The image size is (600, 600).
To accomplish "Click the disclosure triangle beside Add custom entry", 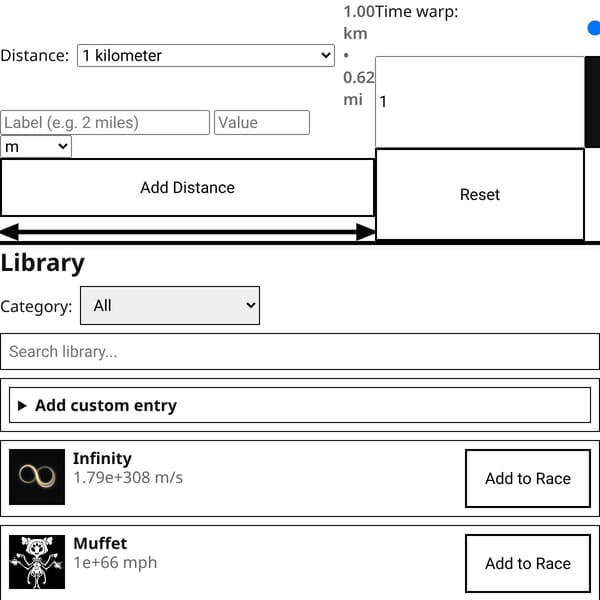I will tap(22, 405).
